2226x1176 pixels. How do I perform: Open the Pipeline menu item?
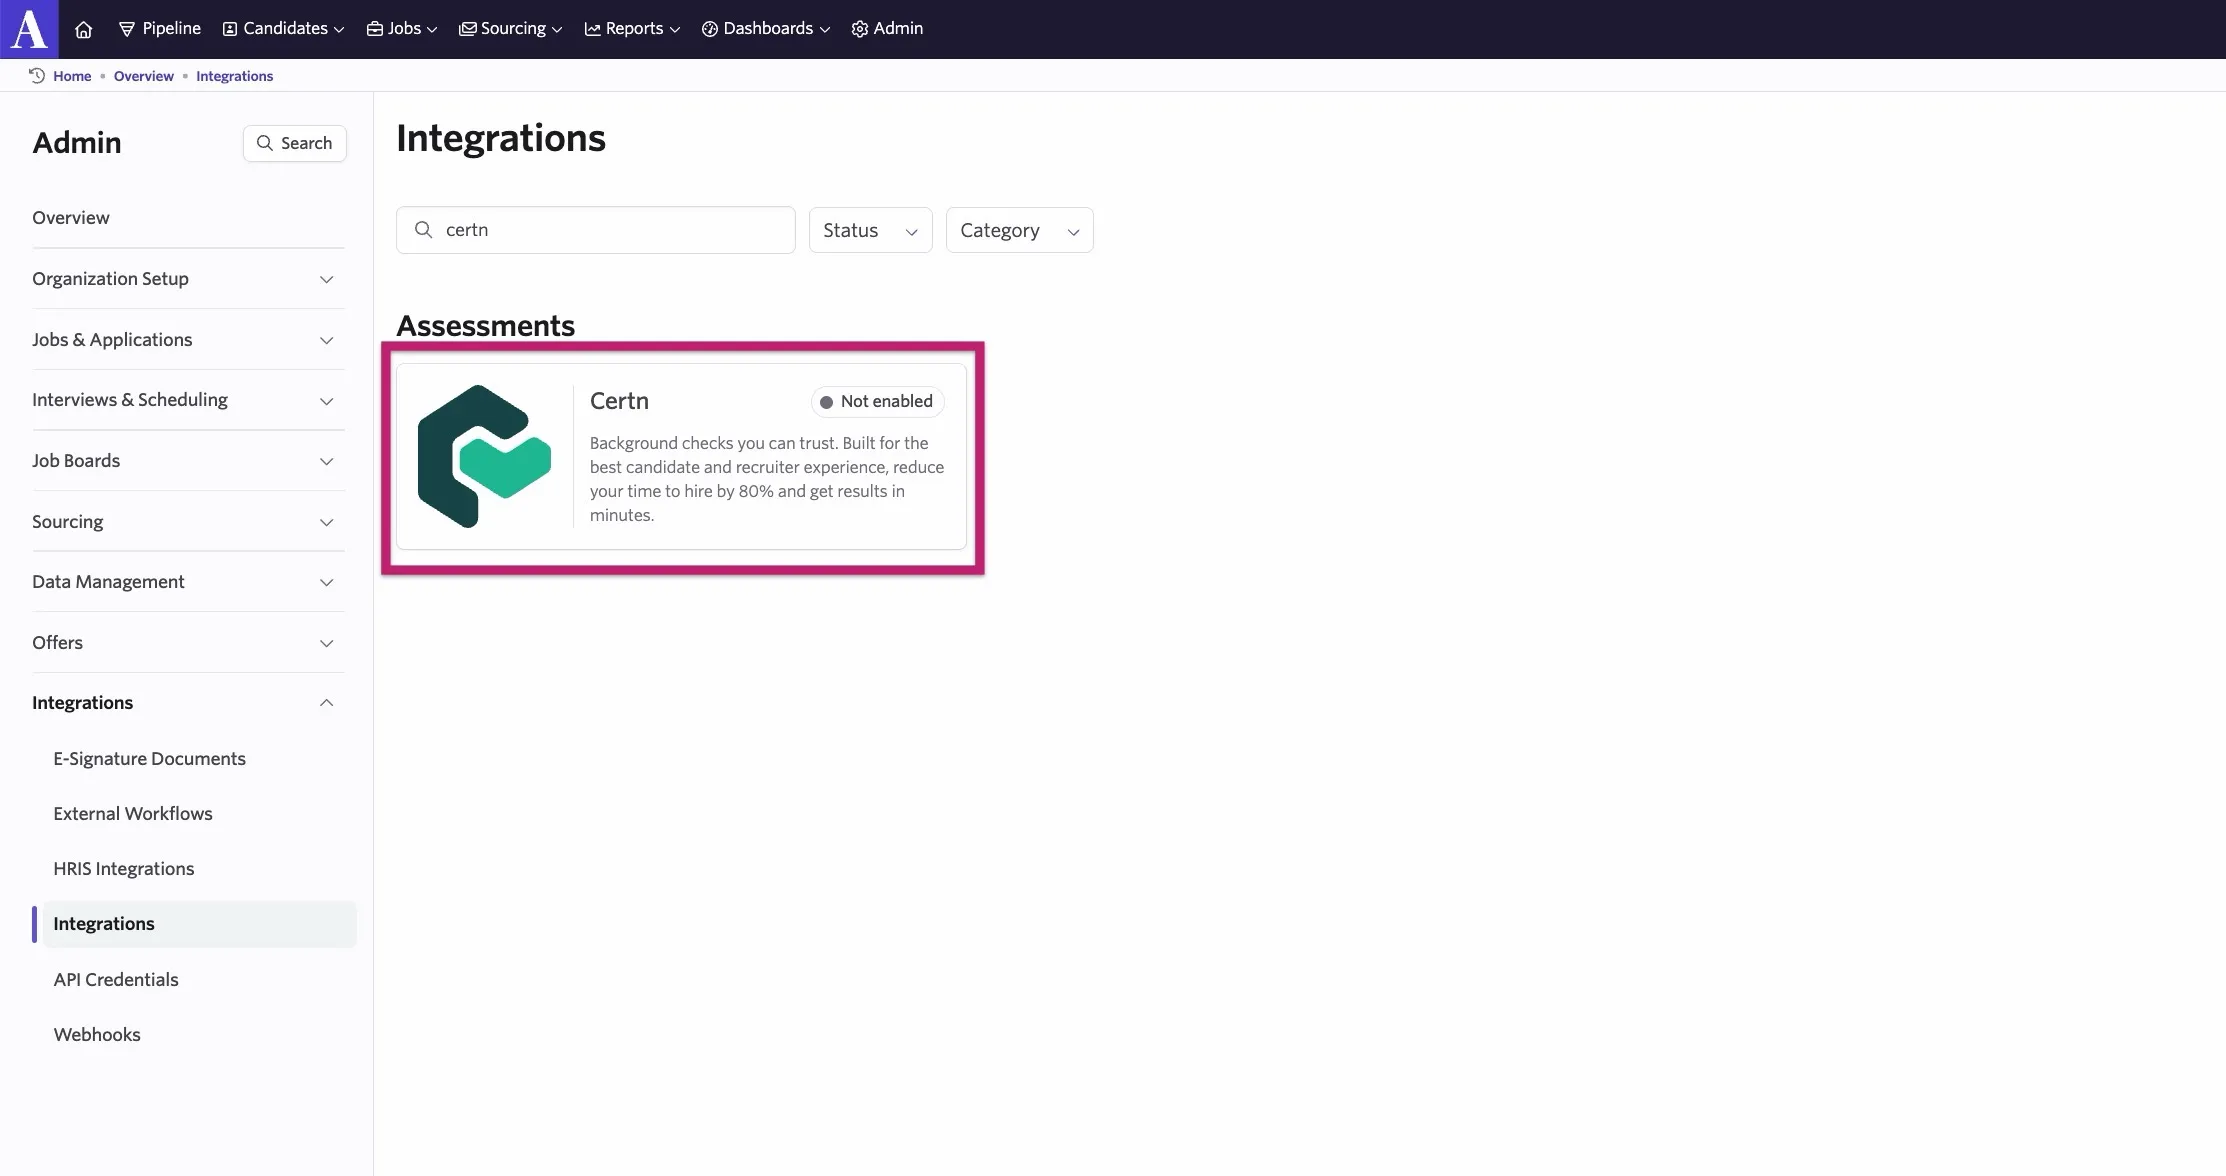click(160, 29)
